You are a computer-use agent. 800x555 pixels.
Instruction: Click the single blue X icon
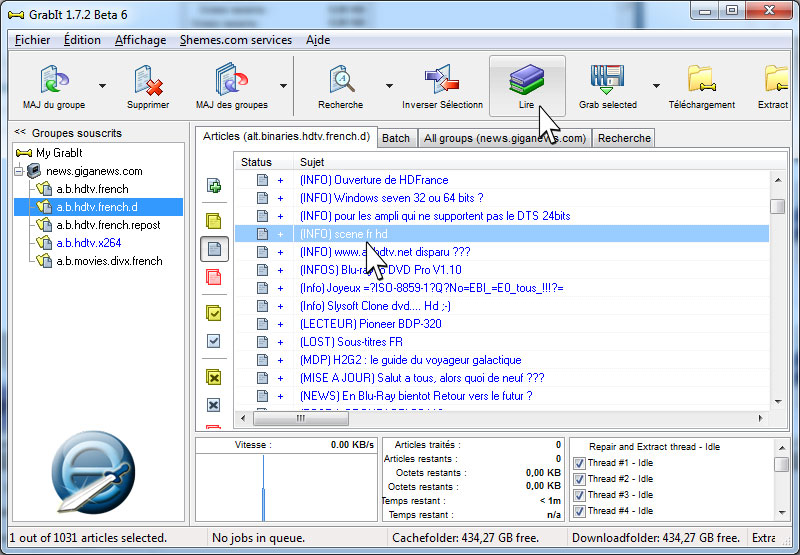click(214, 405)
